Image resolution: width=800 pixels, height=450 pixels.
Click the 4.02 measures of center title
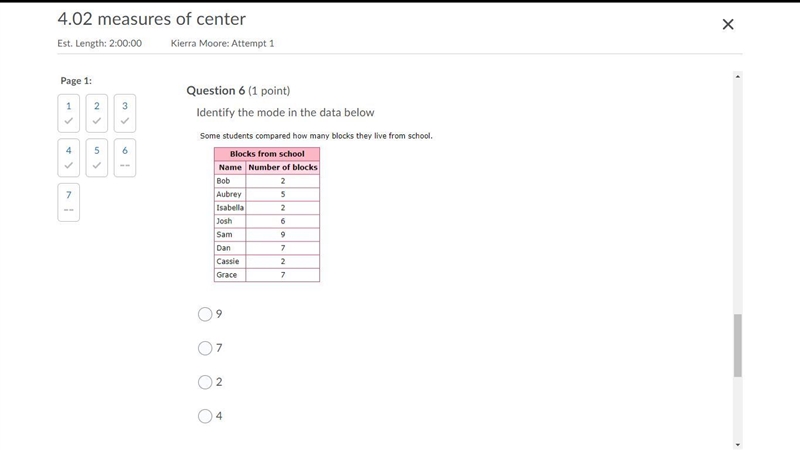click(152, 19)
